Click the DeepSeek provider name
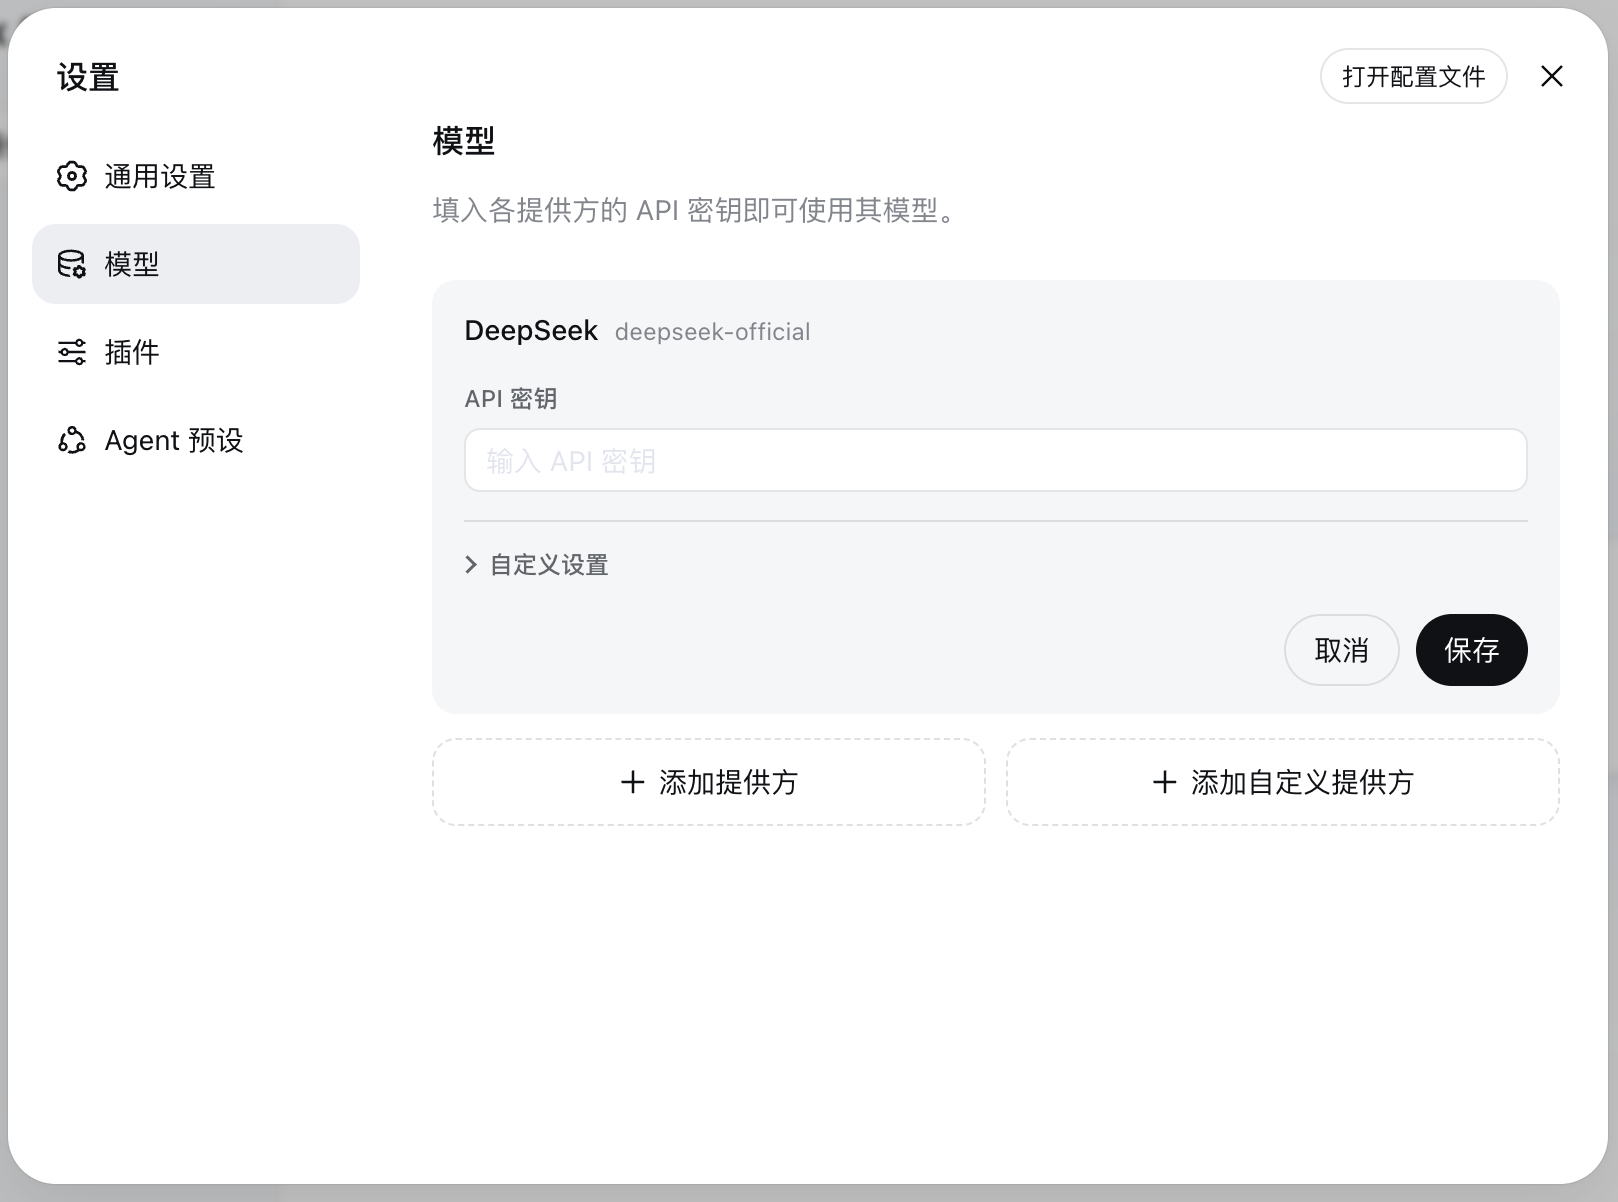This screenshot has width=1618, height=1202. [531, 331]
